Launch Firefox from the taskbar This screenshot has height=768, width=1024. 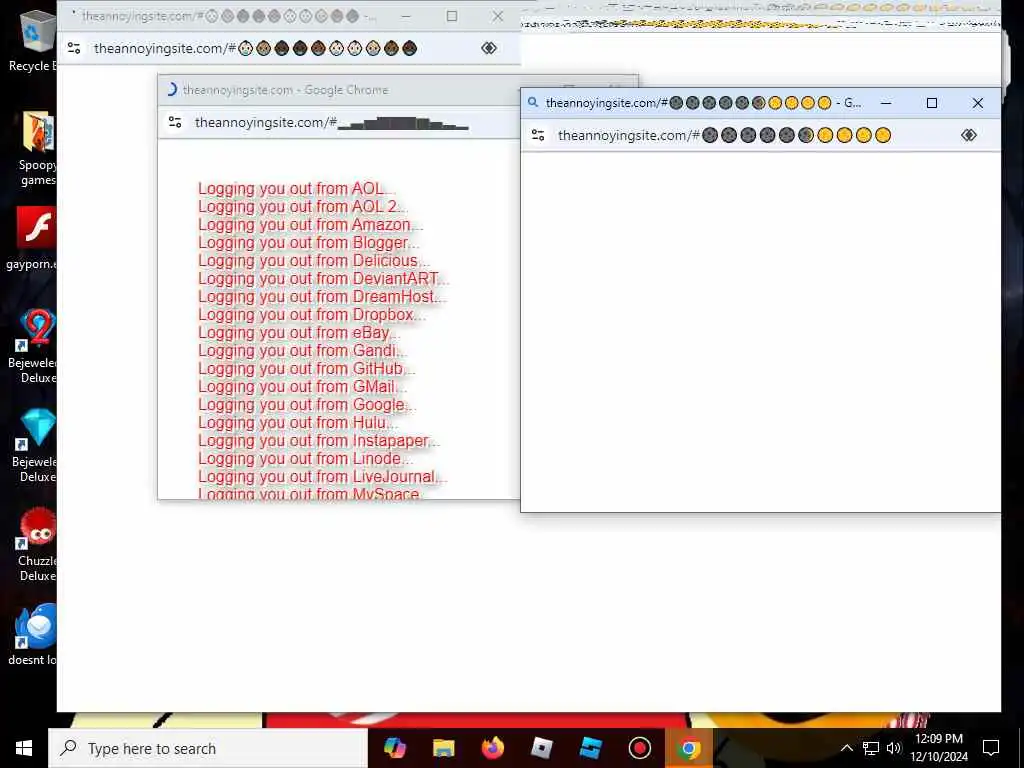point(492,748)
